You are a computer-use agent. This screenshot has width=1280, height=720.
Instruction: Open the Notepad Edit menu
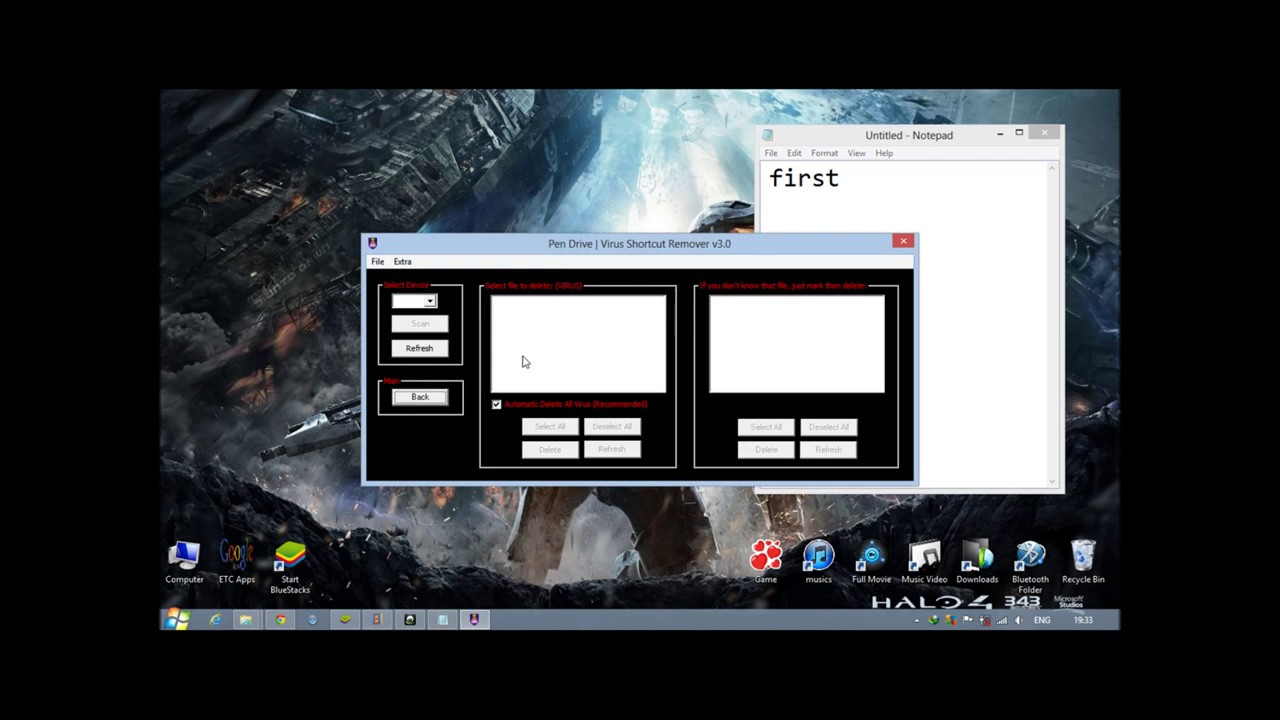click(794, 153)
